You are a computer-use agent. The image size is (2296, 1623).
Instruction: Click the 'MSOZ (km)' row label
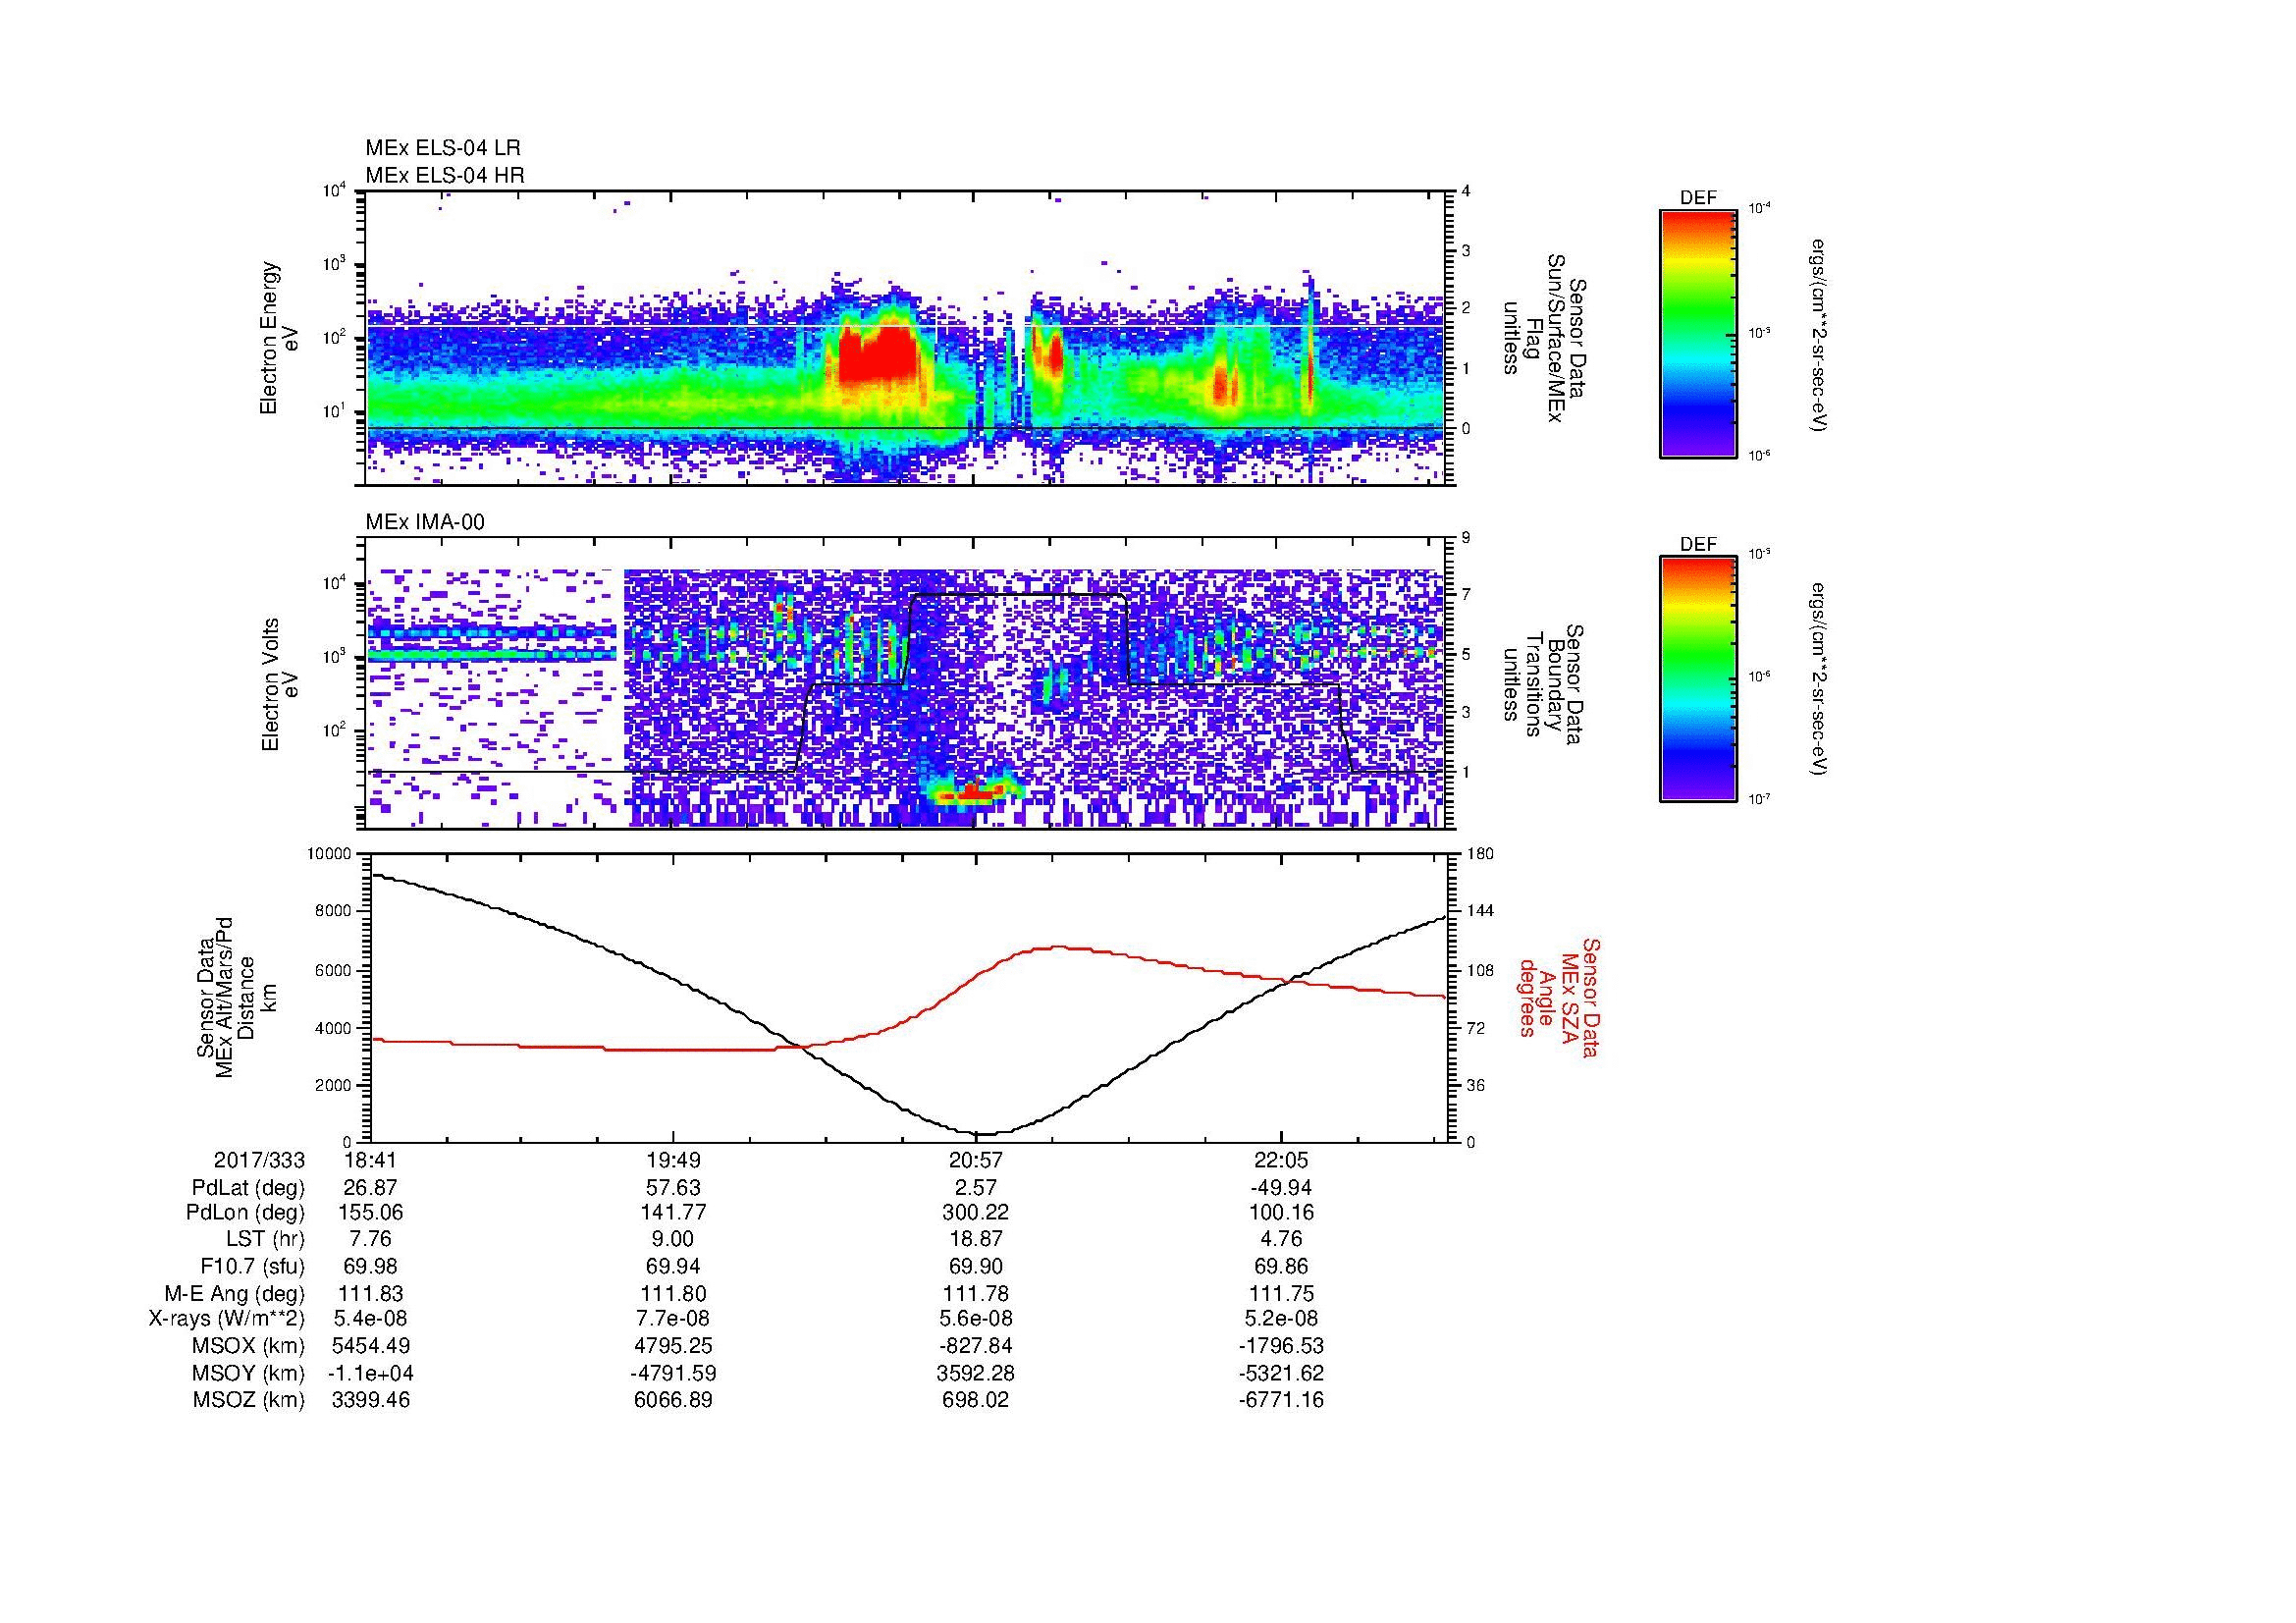pyautogui.click(x=249, y=1401)
